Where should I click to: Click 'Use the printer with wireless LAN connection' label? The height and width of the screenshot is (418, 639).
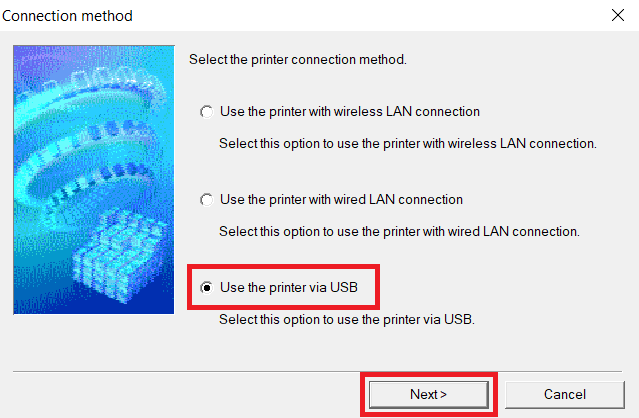pos(350,112)
